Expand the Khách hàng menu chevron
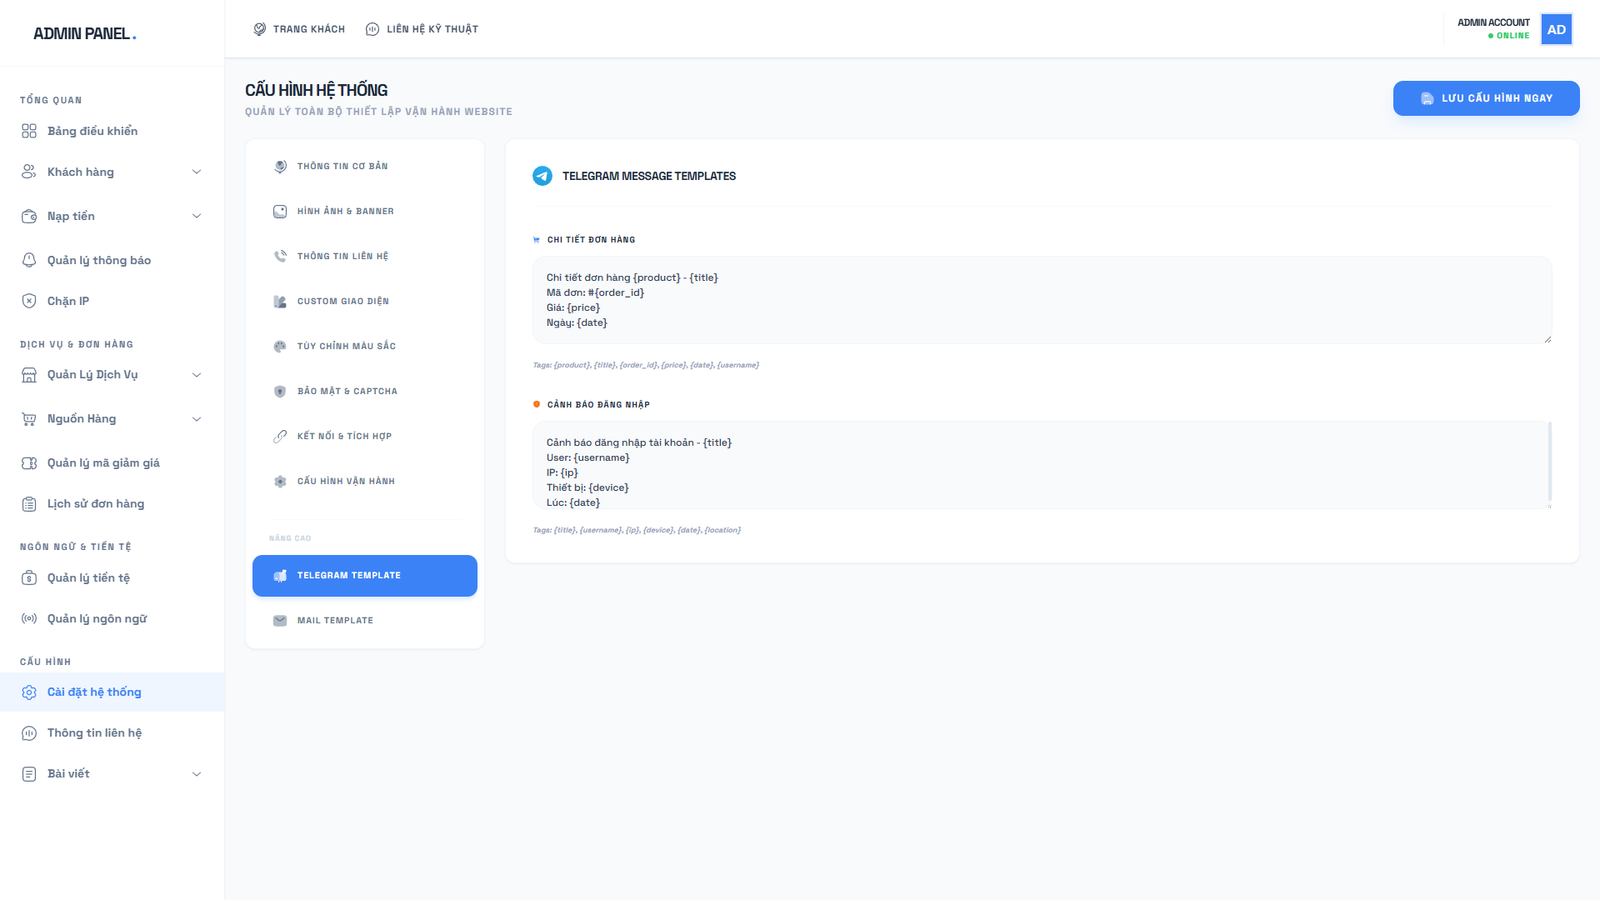The image size is (1600, 900). click(196, 172)
